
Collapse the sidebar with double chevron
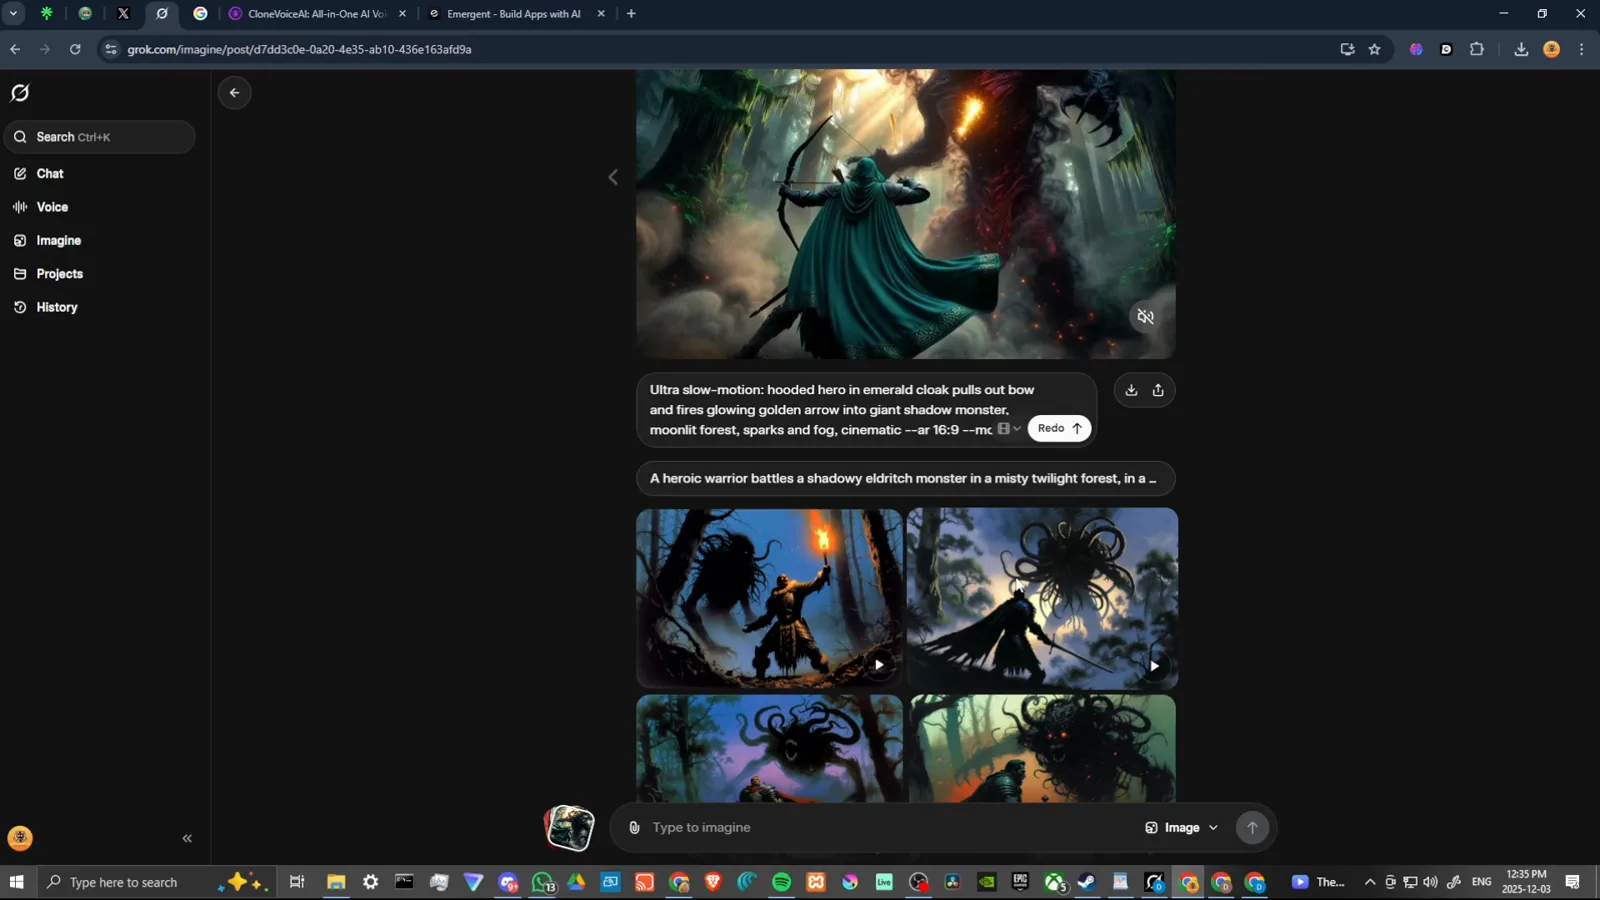[187, 839]
